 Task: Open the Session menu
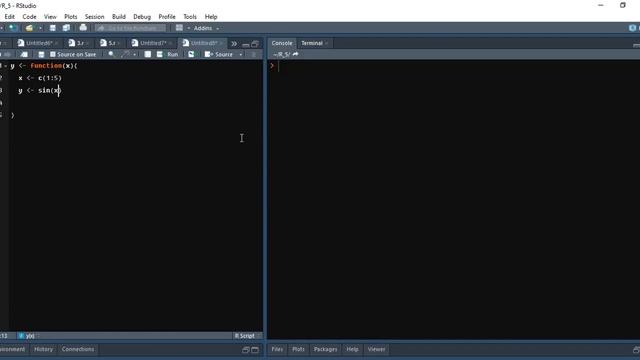(x=94, y=17)
